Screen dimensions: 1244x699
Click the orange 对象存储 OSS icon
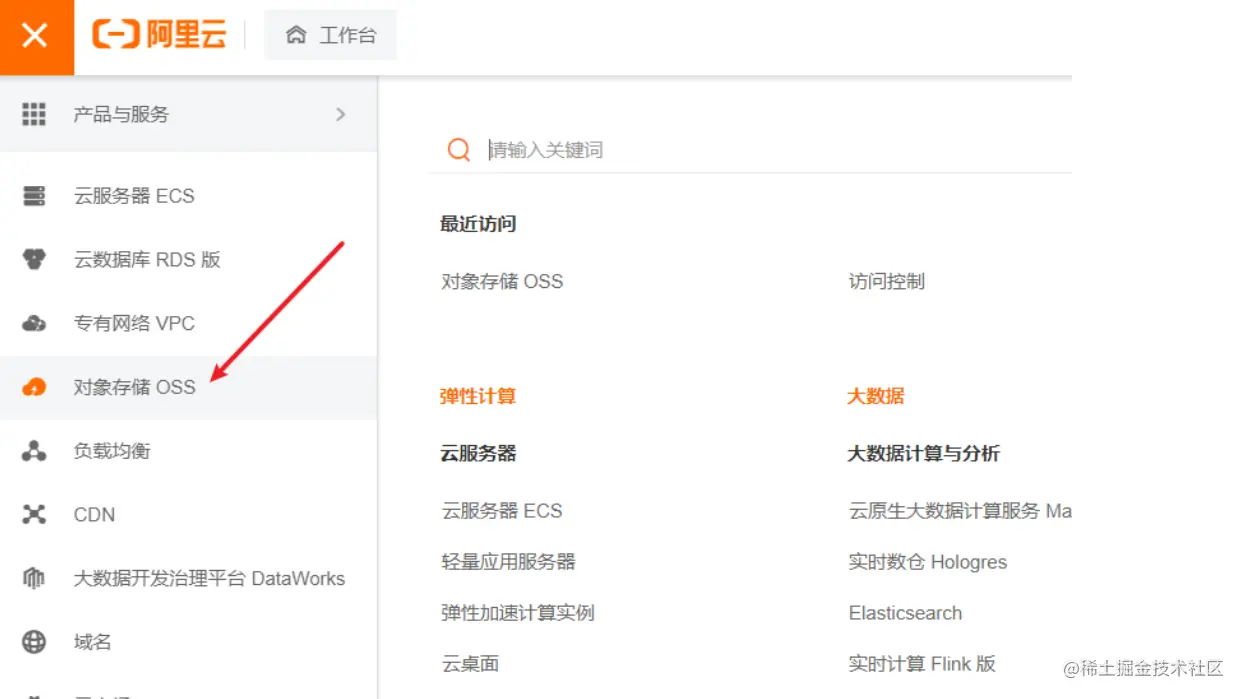click(x=34, y=387)
